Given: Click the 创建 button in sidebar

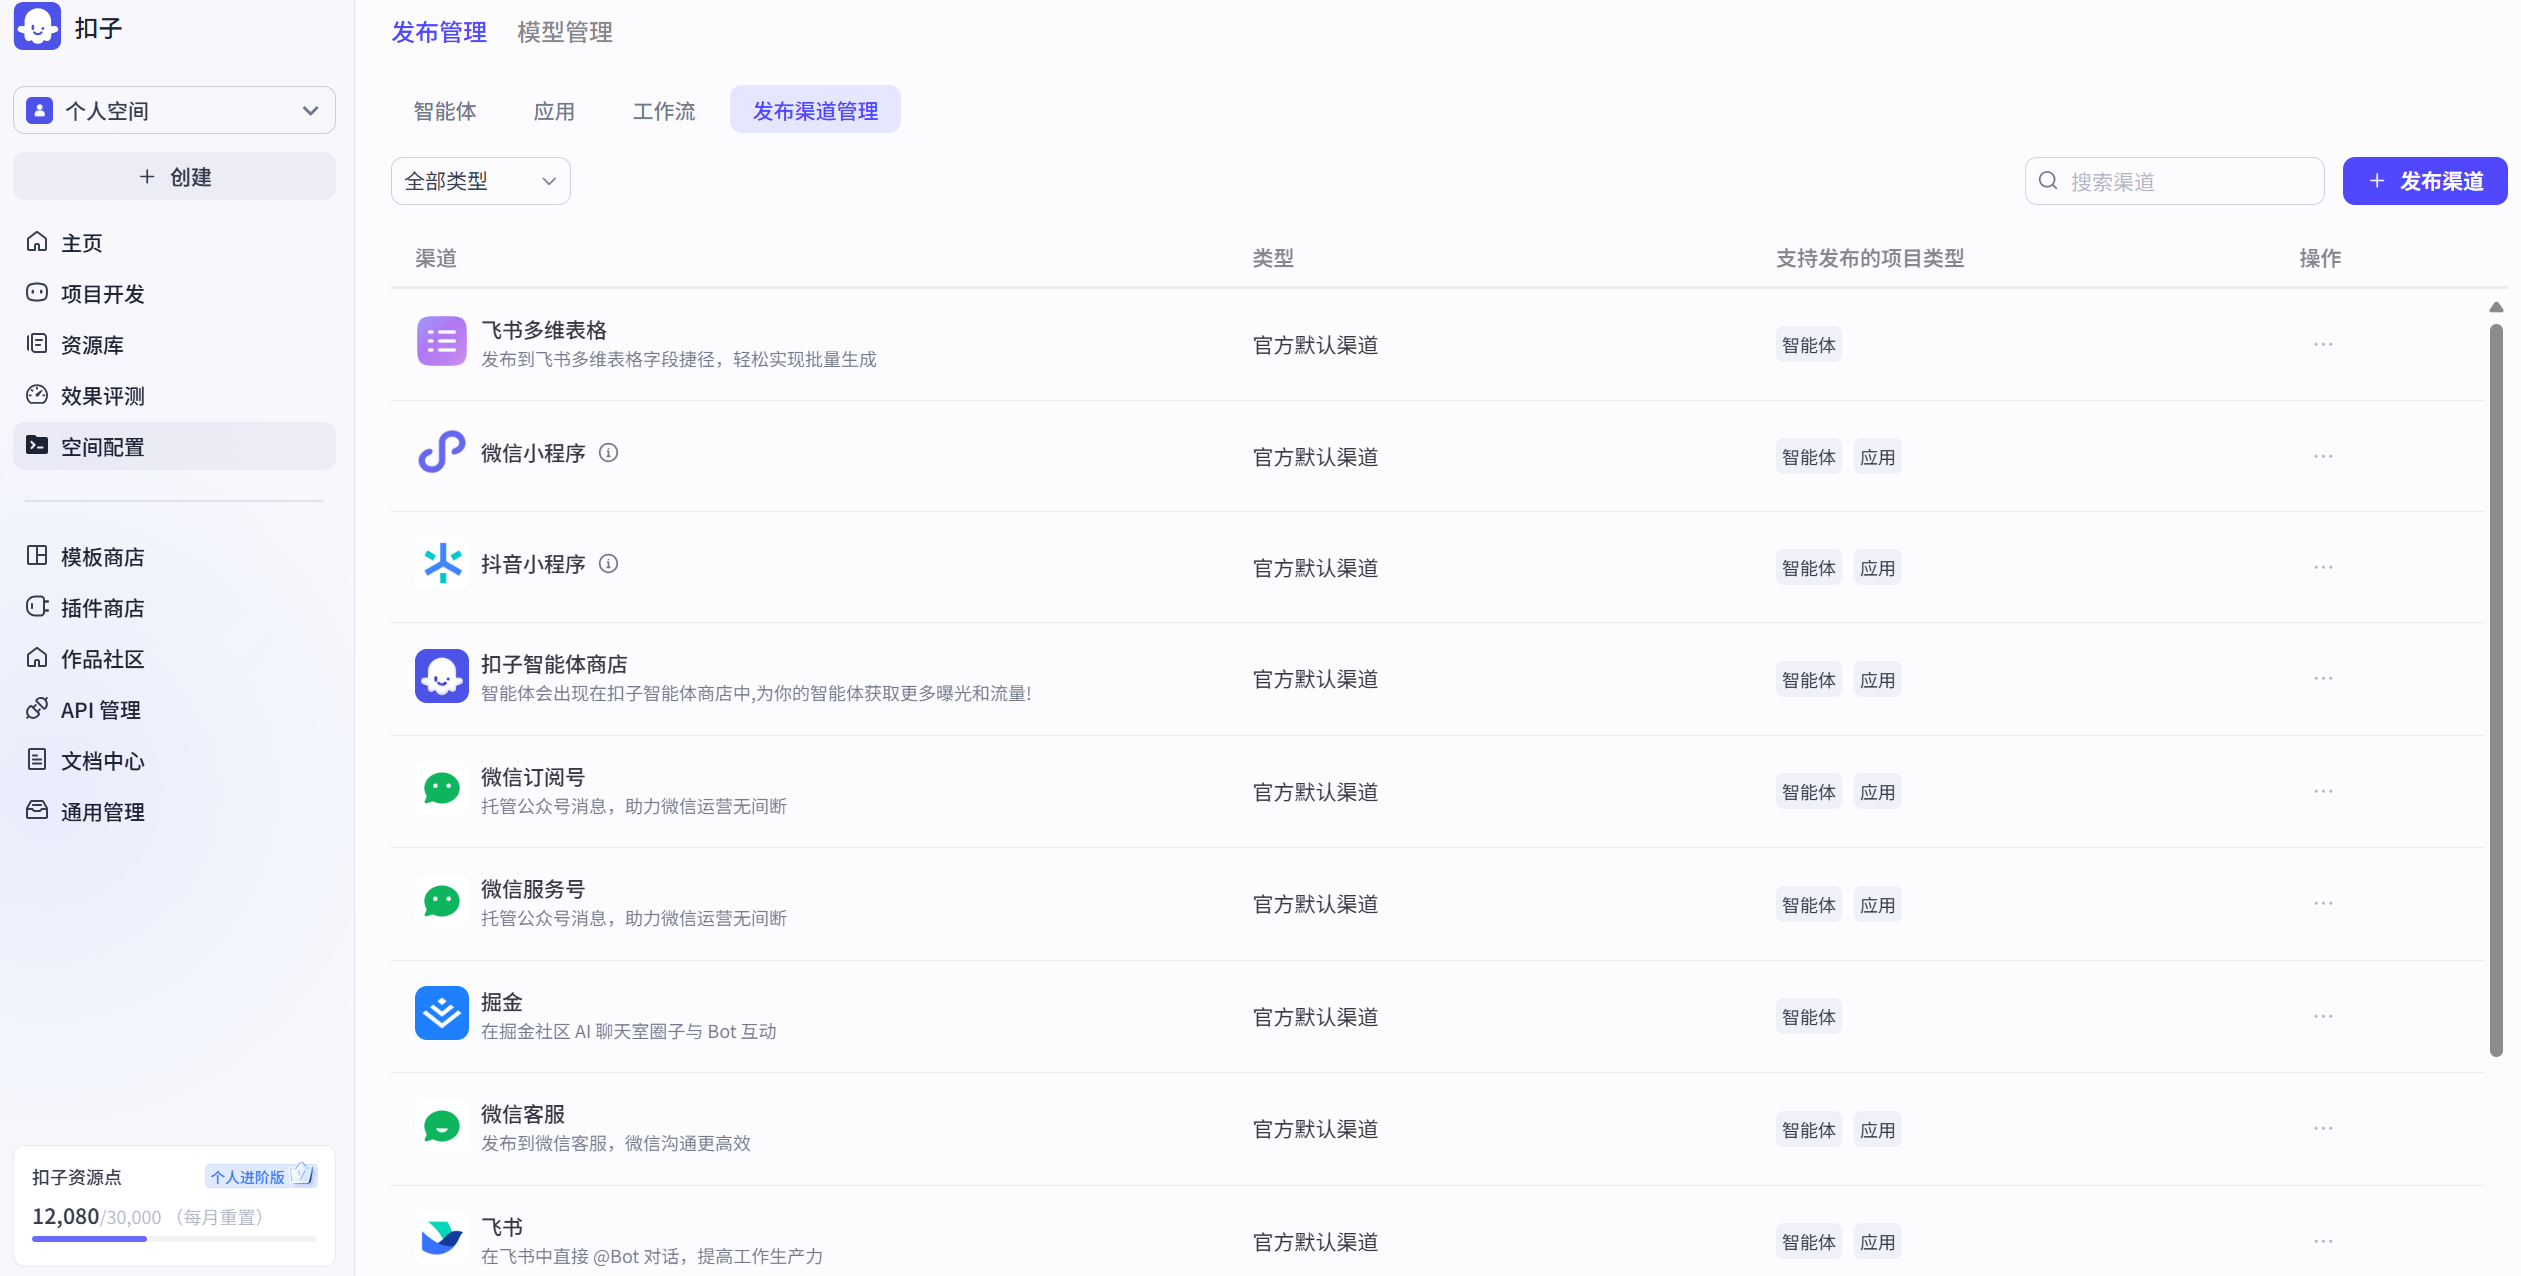Looking at the screenshot, I should coord(174,177).
